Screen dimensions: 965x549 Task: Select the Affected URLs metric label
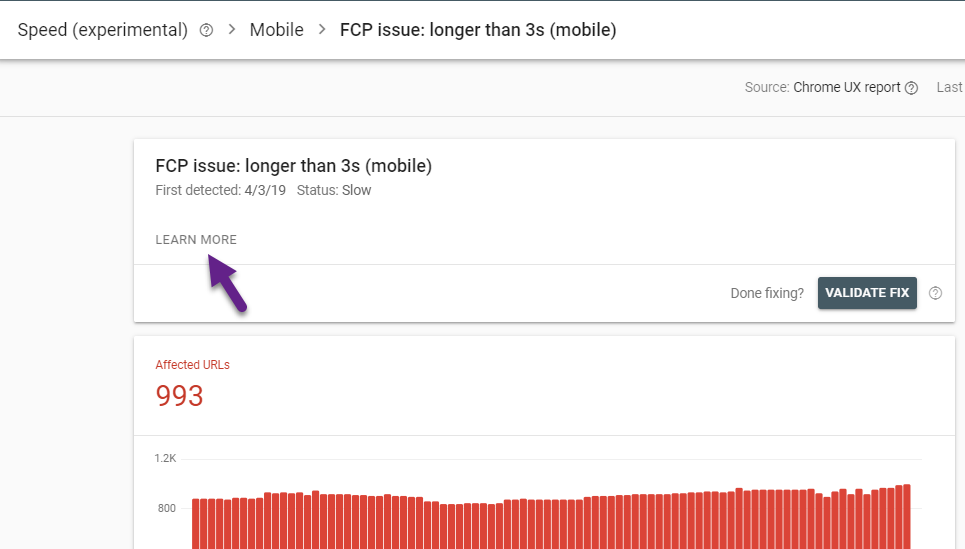192,365
